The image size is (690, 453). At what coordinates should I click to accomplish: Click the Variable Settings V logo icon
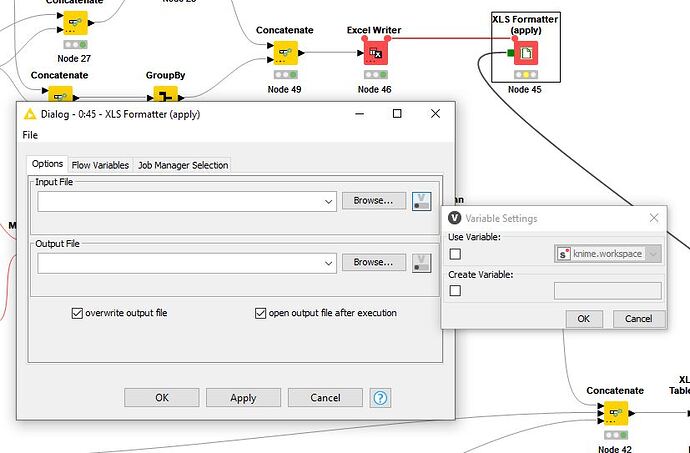(x=454, y=218)
